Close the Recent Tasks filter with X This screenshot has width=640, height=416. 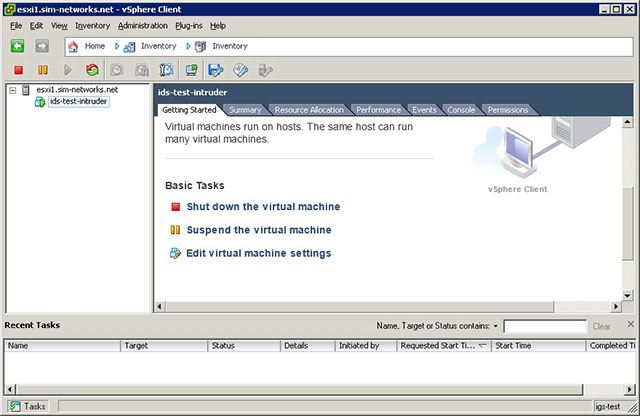[x=631, y=324]
